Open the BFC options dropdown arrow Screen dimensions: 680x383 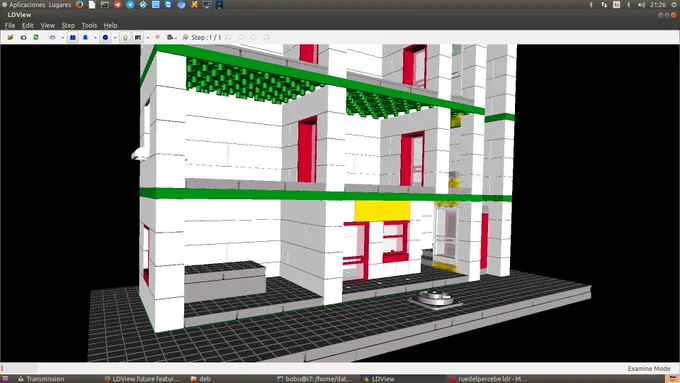pos(147,38)
